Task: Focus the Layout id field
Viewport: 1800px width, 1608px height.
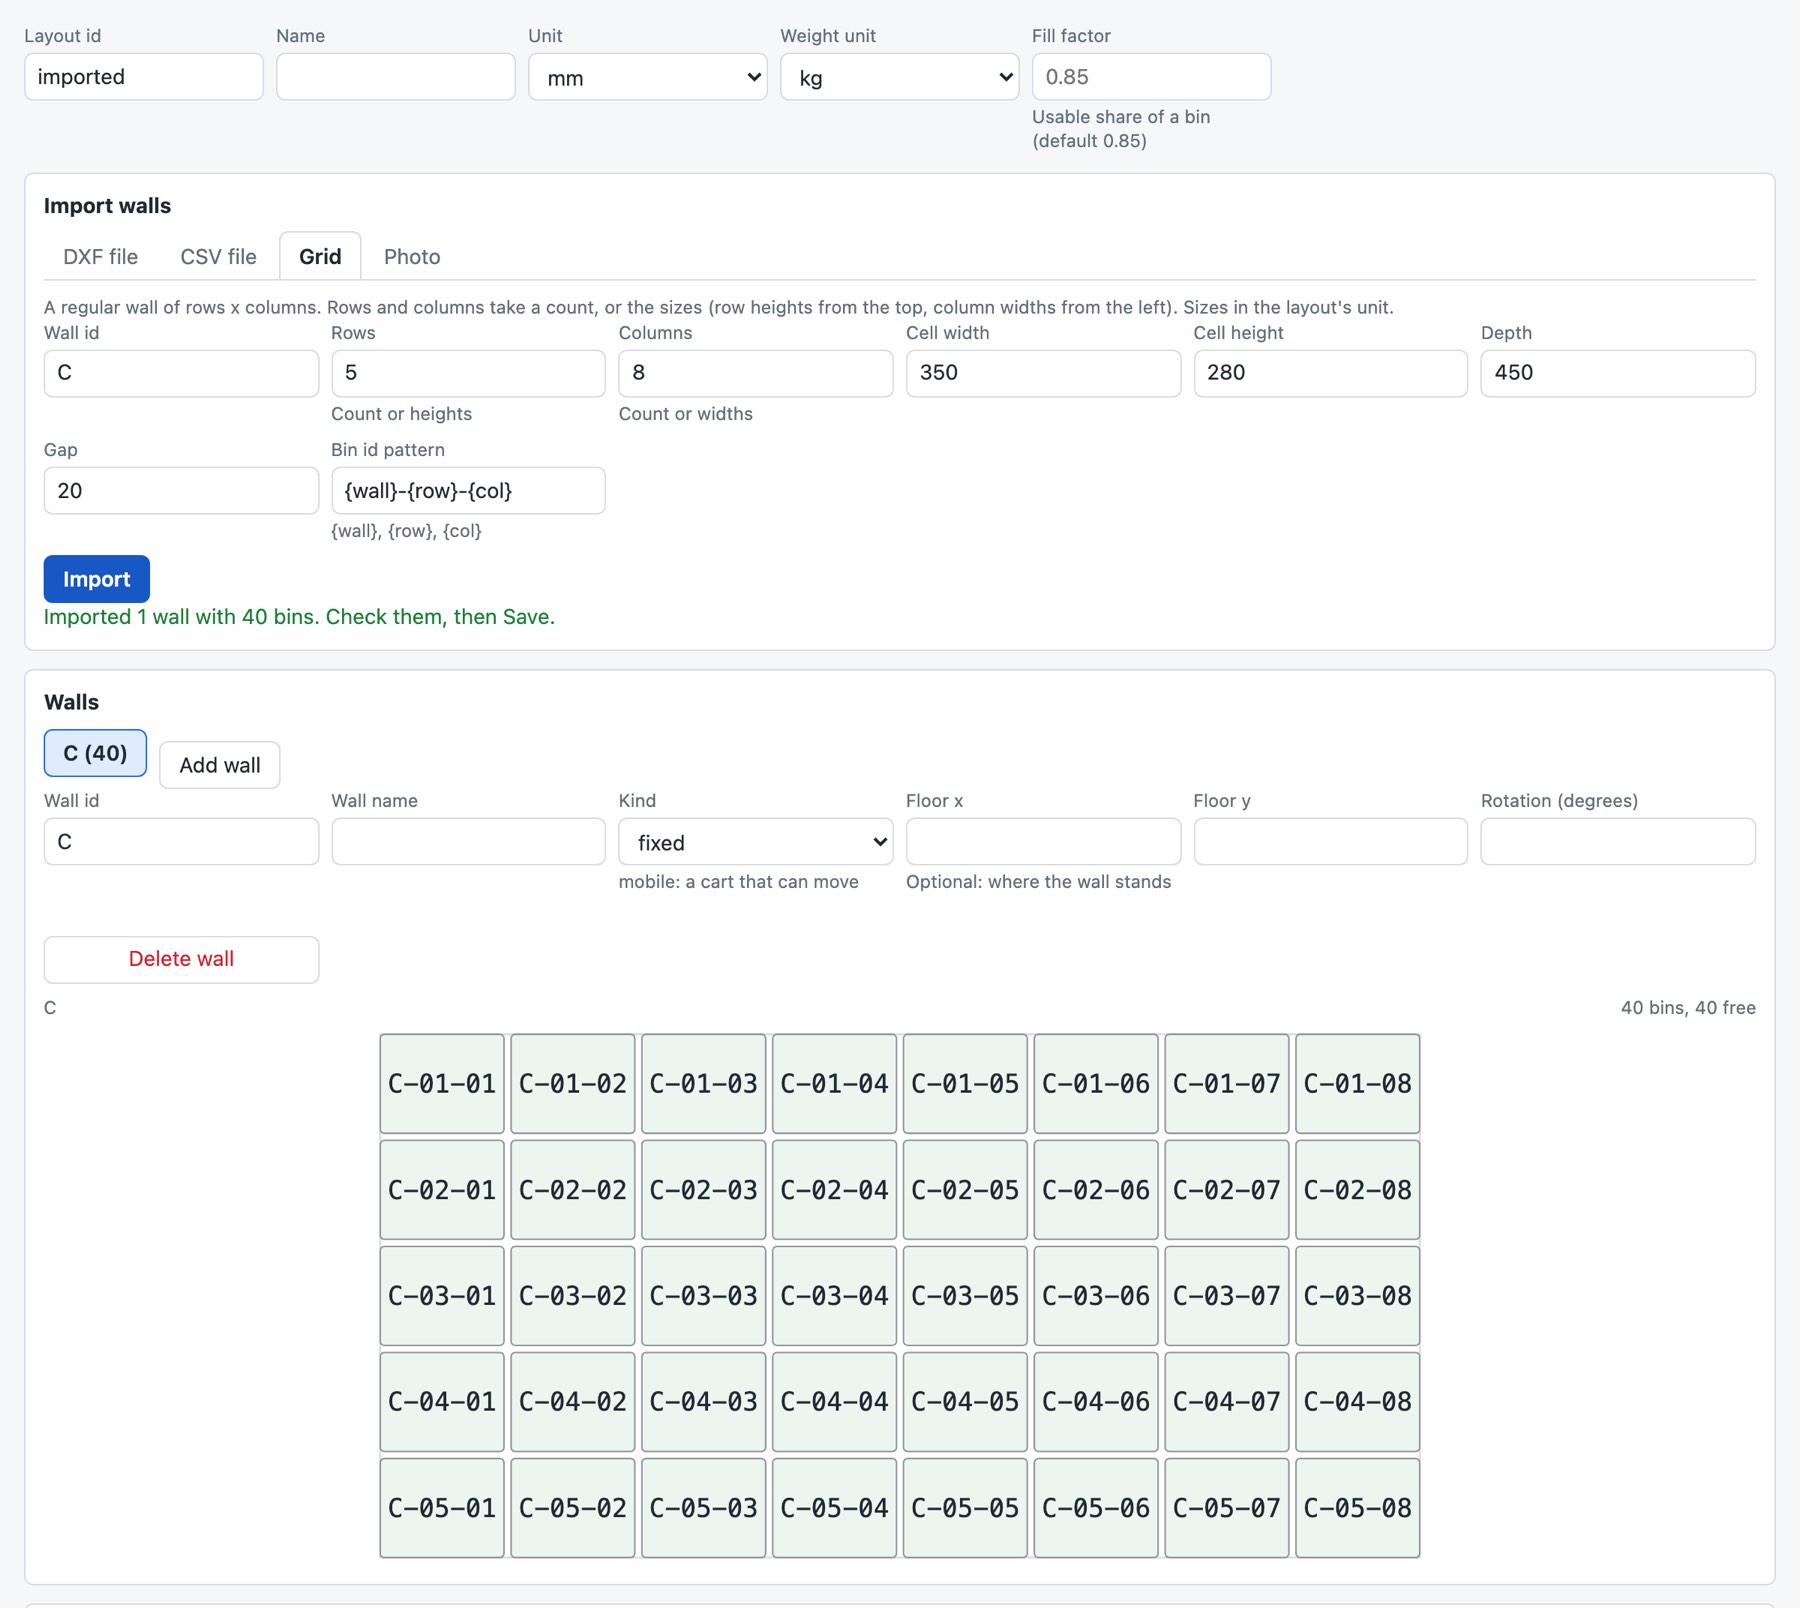Action: click(x=144, y=77)
